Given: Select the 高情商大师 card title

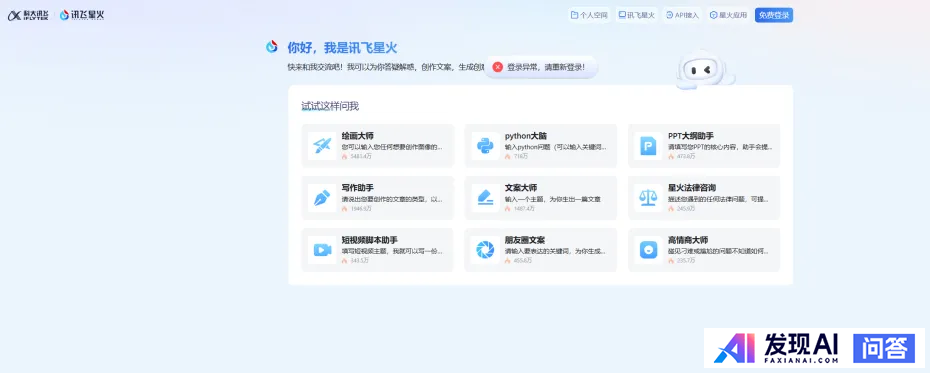Looking at the screenshot, I should click(x=688, y=240).
